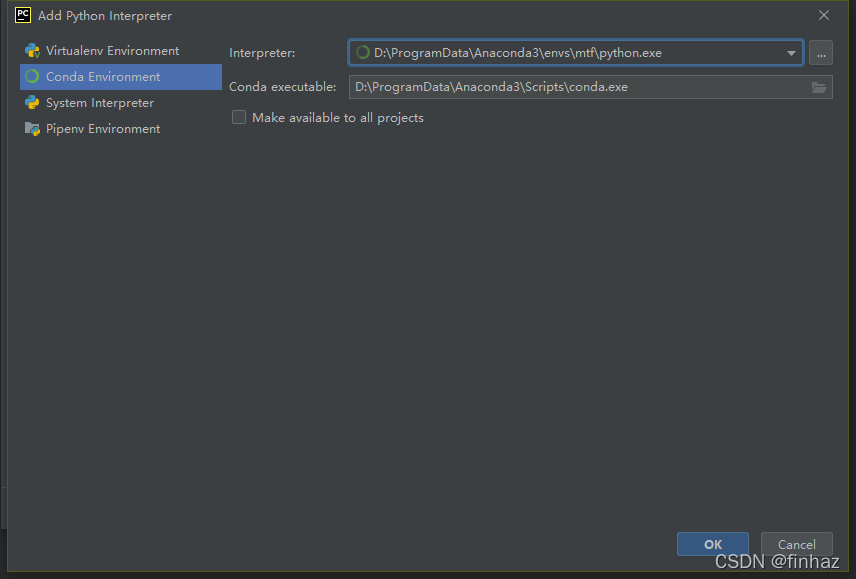The image size is (856, 579).
Task: Click the Pipenv folder icon
Action: [32, 129]
